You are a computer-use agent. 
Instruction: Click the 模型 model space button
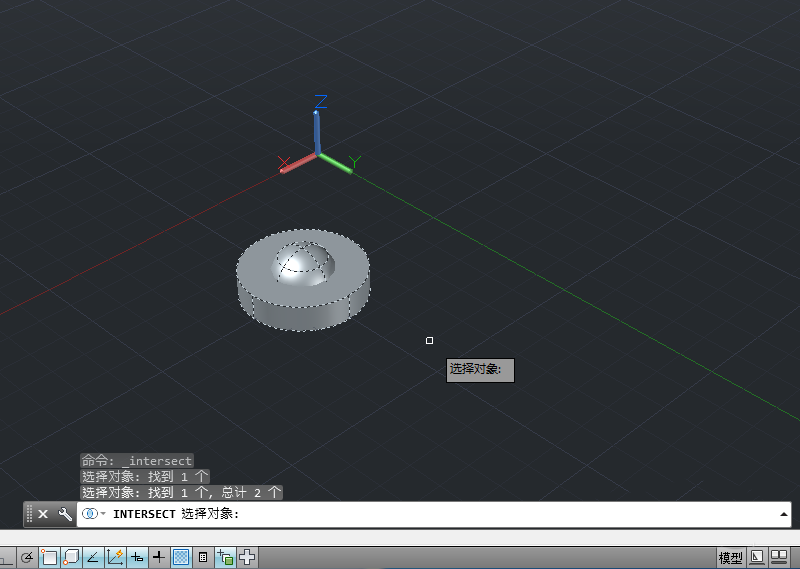pyautogui.click(x=730, y=558)
